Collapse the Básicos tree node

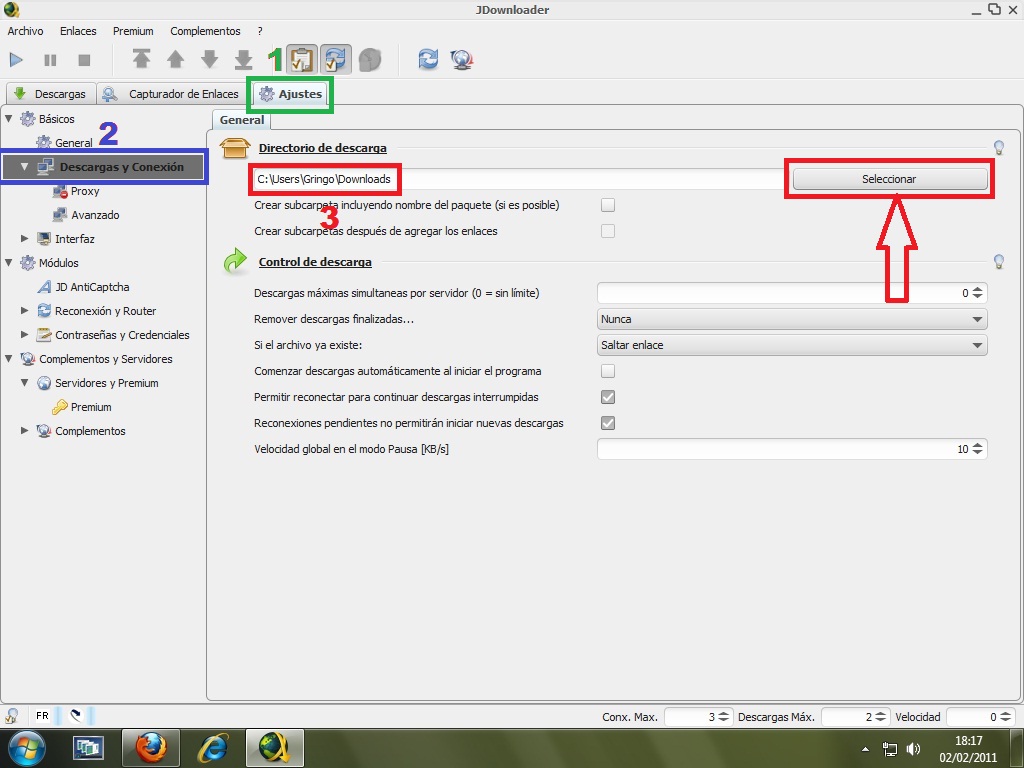9,119
